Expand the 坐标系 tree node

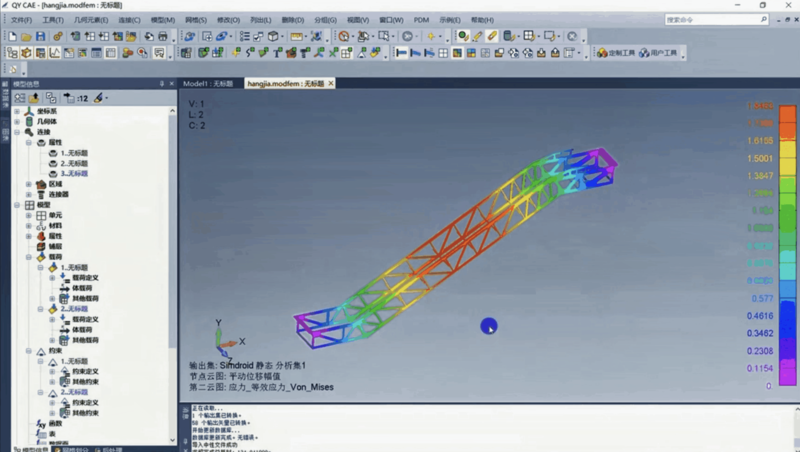(x=16, y=111)
